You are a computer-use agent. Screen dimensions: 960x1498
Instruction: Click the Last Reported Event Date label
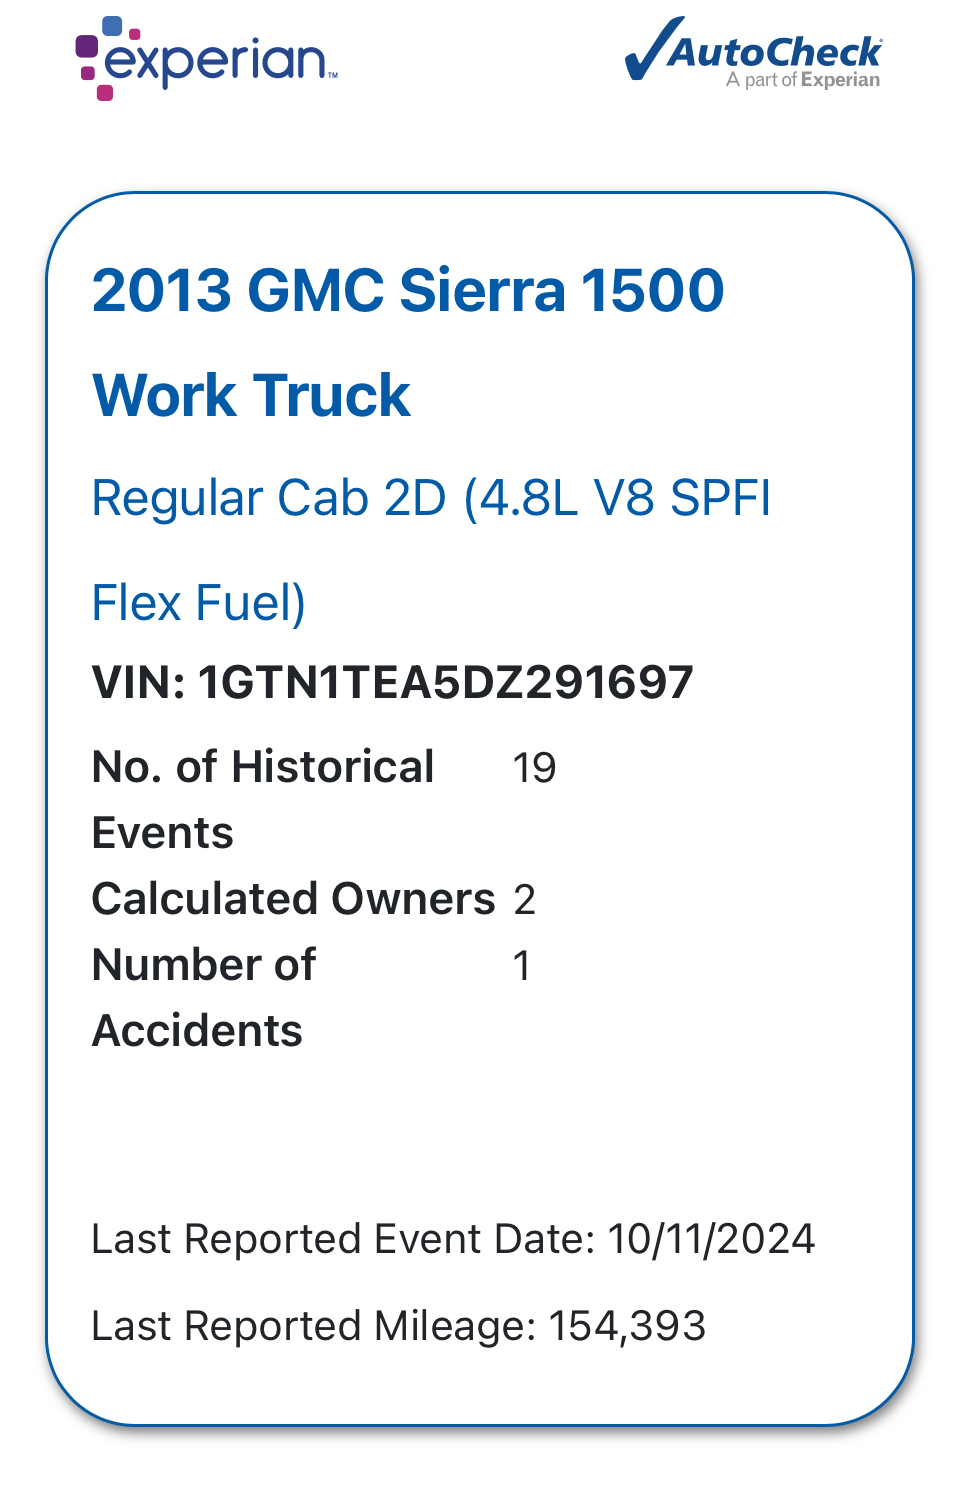tap(343, 1239)
